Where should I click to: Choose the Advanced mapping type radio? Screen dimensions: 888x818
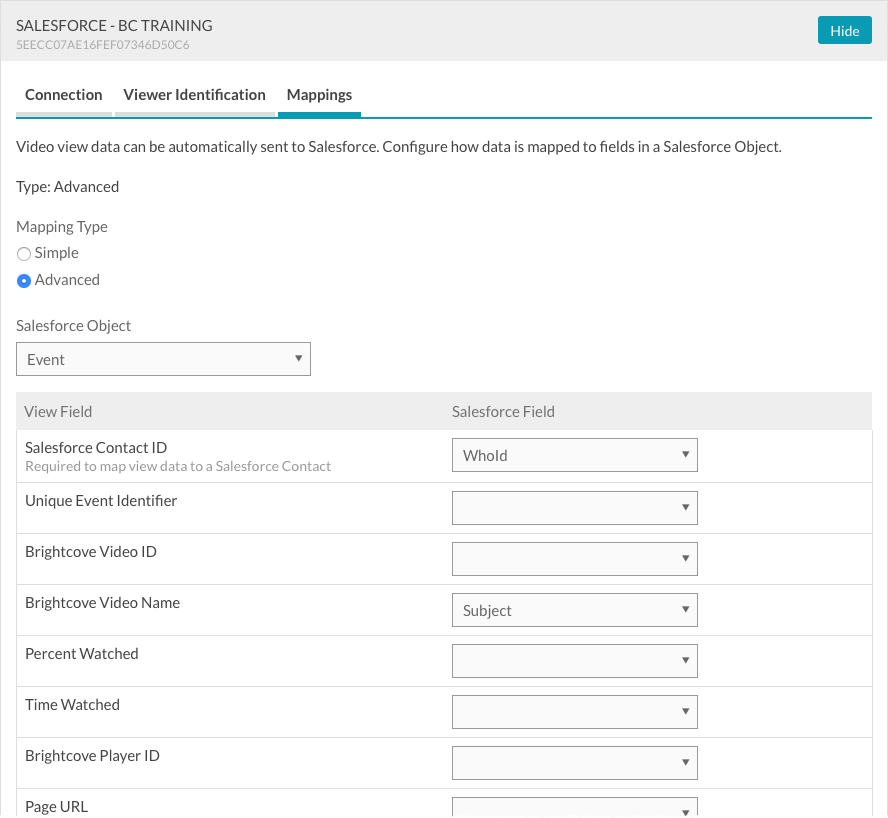[24, 281]
